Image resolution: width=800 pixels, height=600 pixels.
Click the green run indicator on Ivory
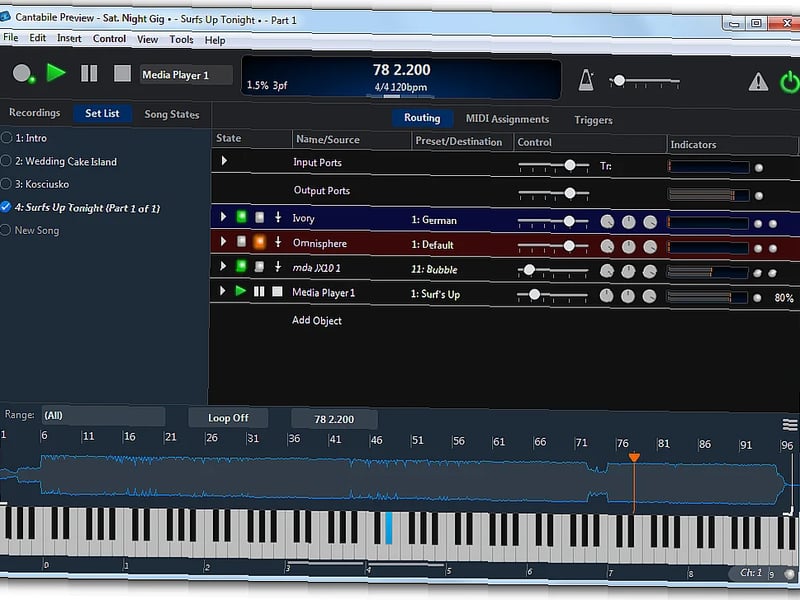(x=241, y=217)
